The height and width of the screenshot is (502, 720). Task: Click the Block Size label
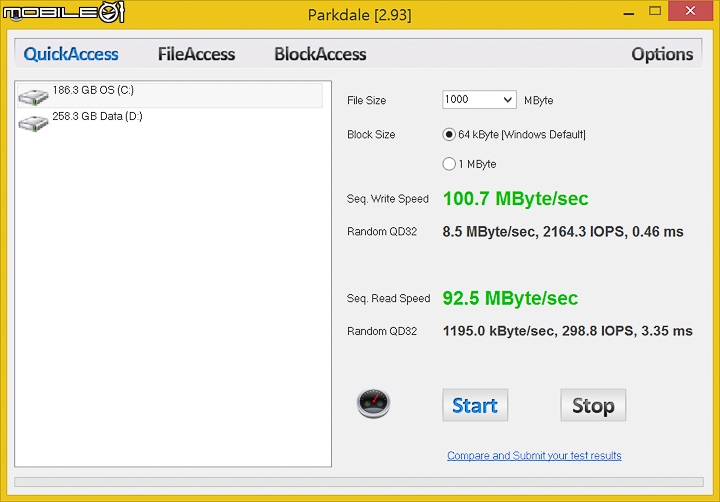point(371,135)
